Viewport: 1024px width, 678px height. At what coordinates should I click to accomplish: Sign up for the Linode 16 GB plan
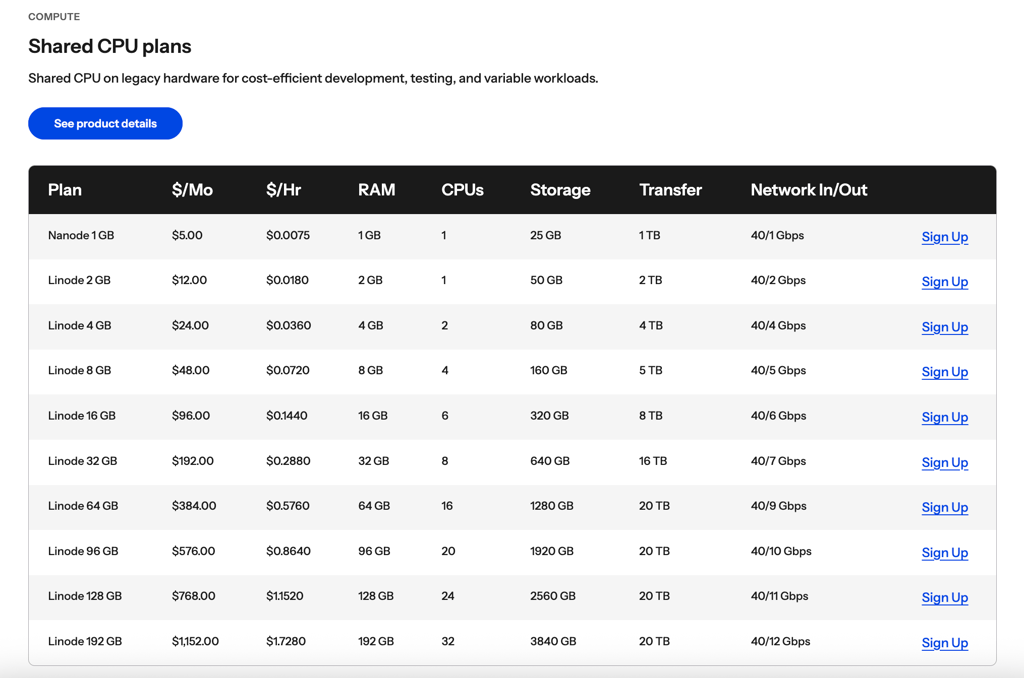click(944, 417)
